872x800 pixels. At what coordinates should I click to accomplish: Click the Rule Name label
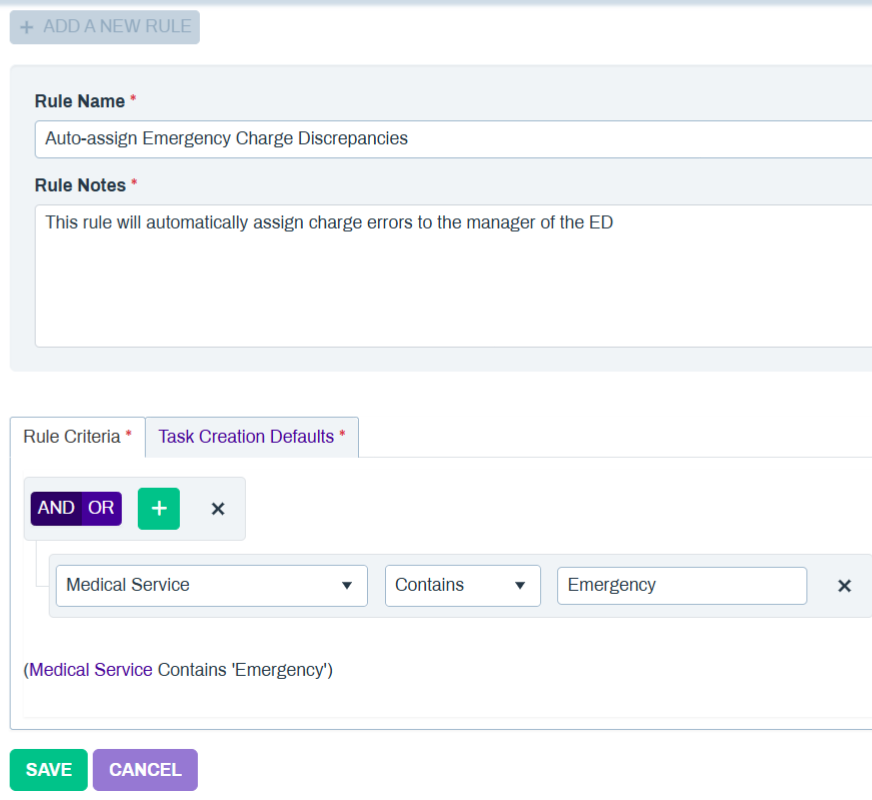(x=80, y=101)
